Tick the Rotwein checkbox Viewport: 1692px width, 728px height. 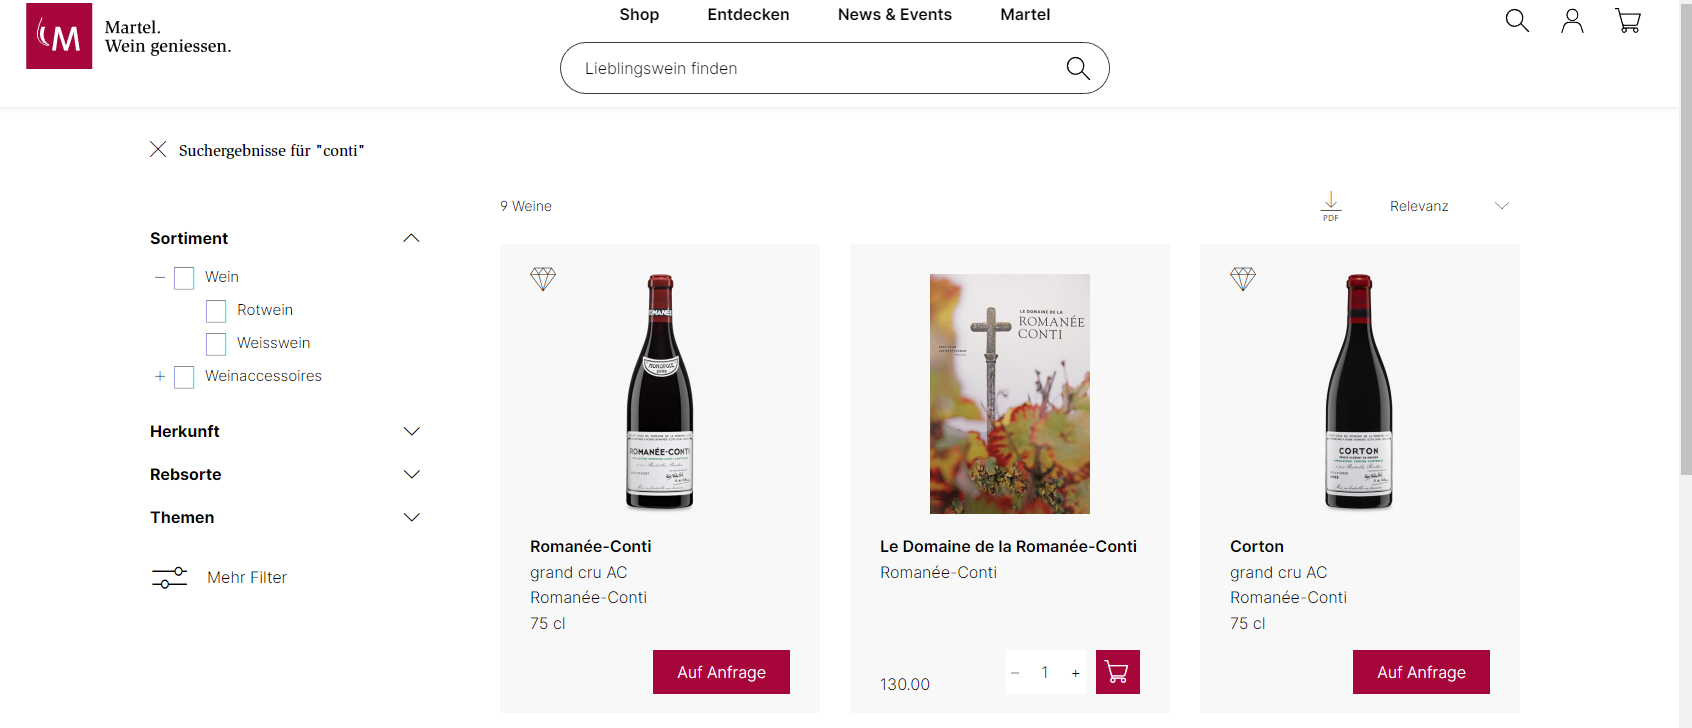216,311
